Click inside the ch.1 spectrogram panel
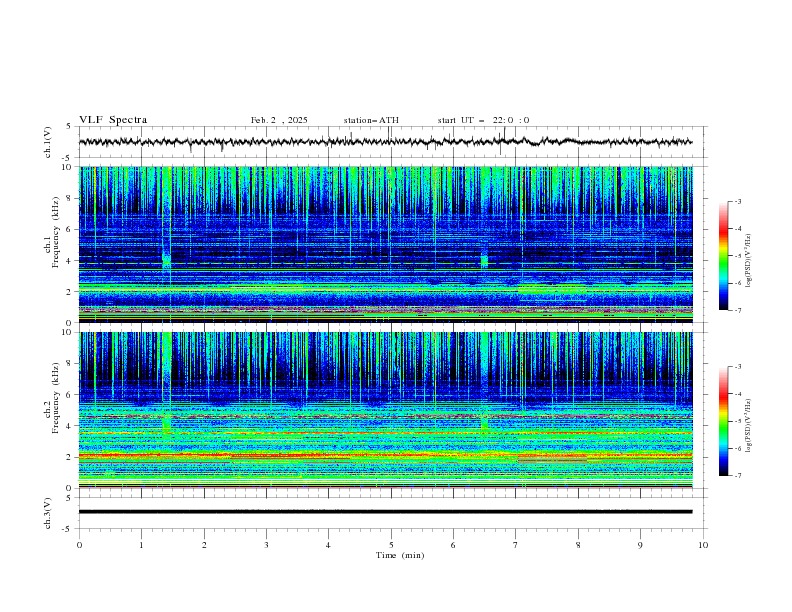 386,244
